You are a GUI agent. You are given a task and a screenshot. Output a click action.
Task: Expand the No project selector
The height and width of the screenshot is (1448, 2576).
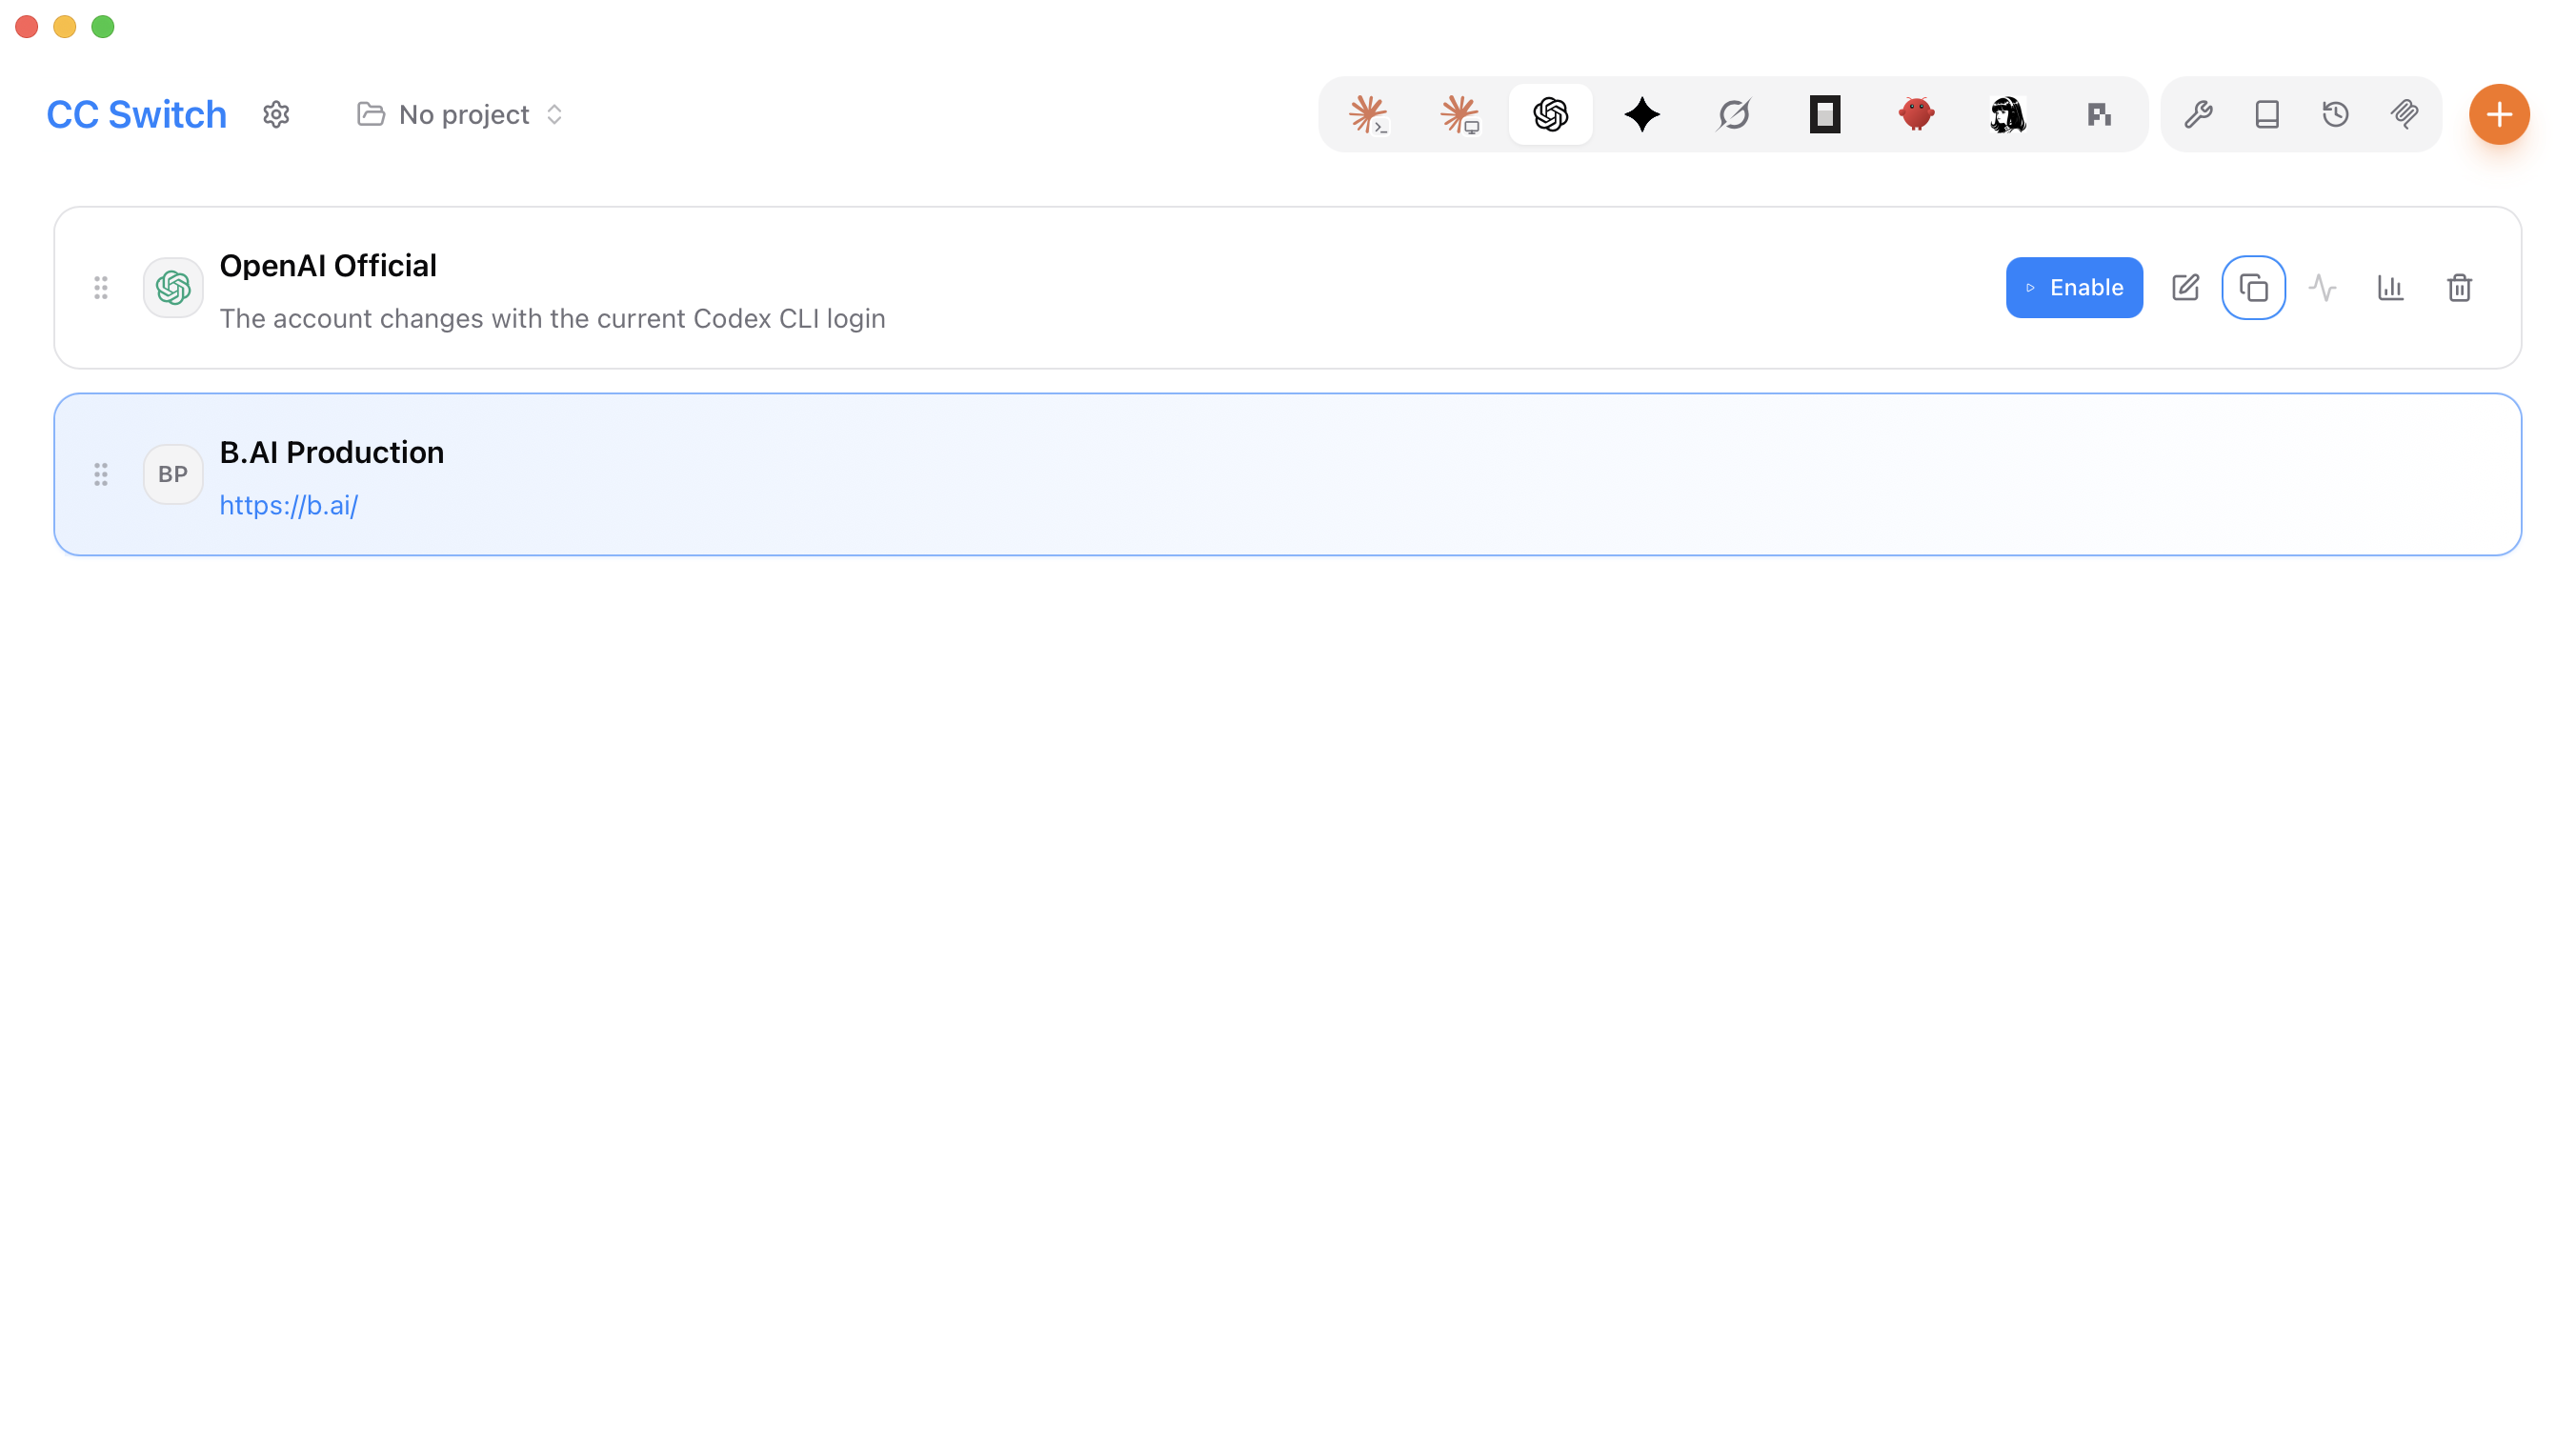[461, 114]
